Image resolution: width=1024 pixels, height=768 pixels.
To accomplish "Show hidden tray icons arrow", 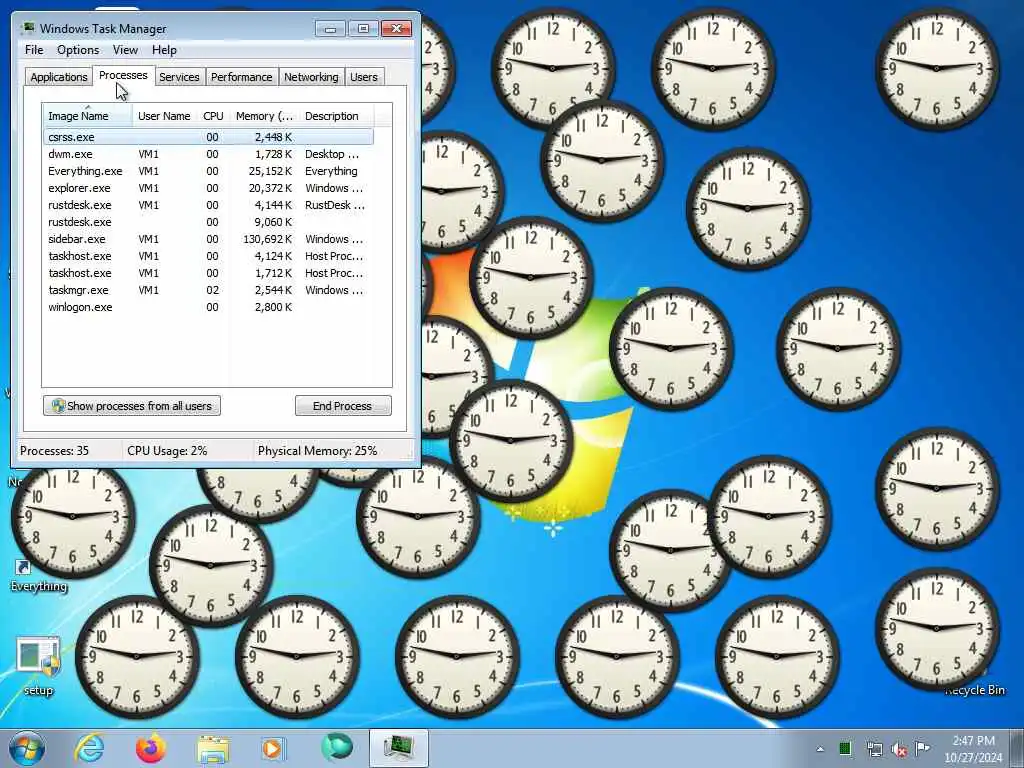I will tap(820, 749).
